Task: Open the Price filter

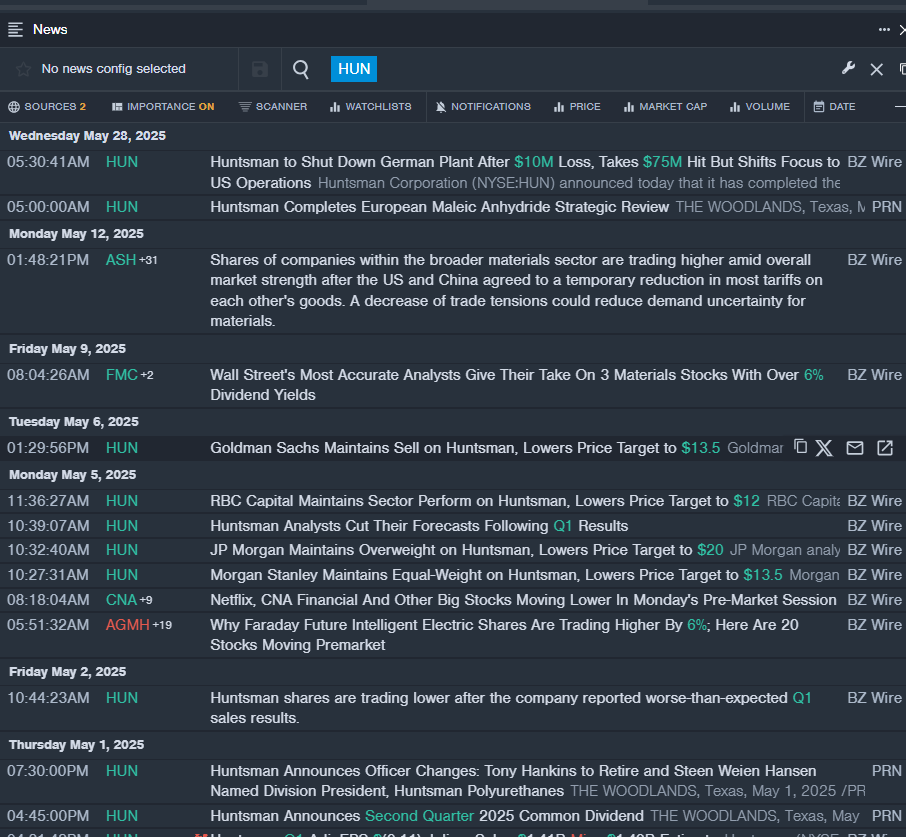Action: point(577,107)
